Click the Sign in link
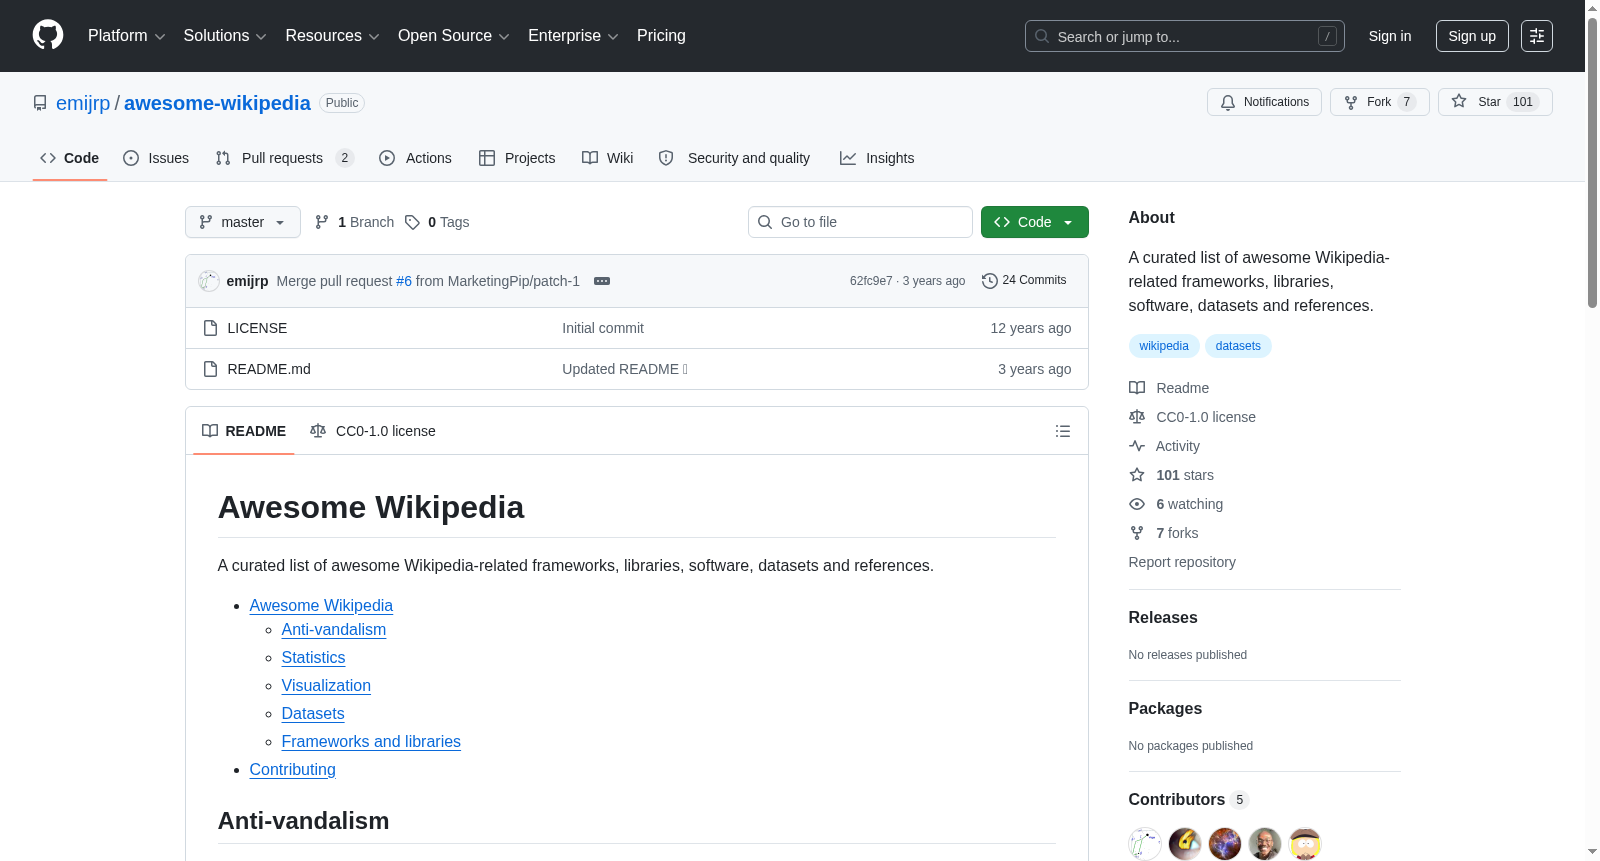 tap(1390, 36)
